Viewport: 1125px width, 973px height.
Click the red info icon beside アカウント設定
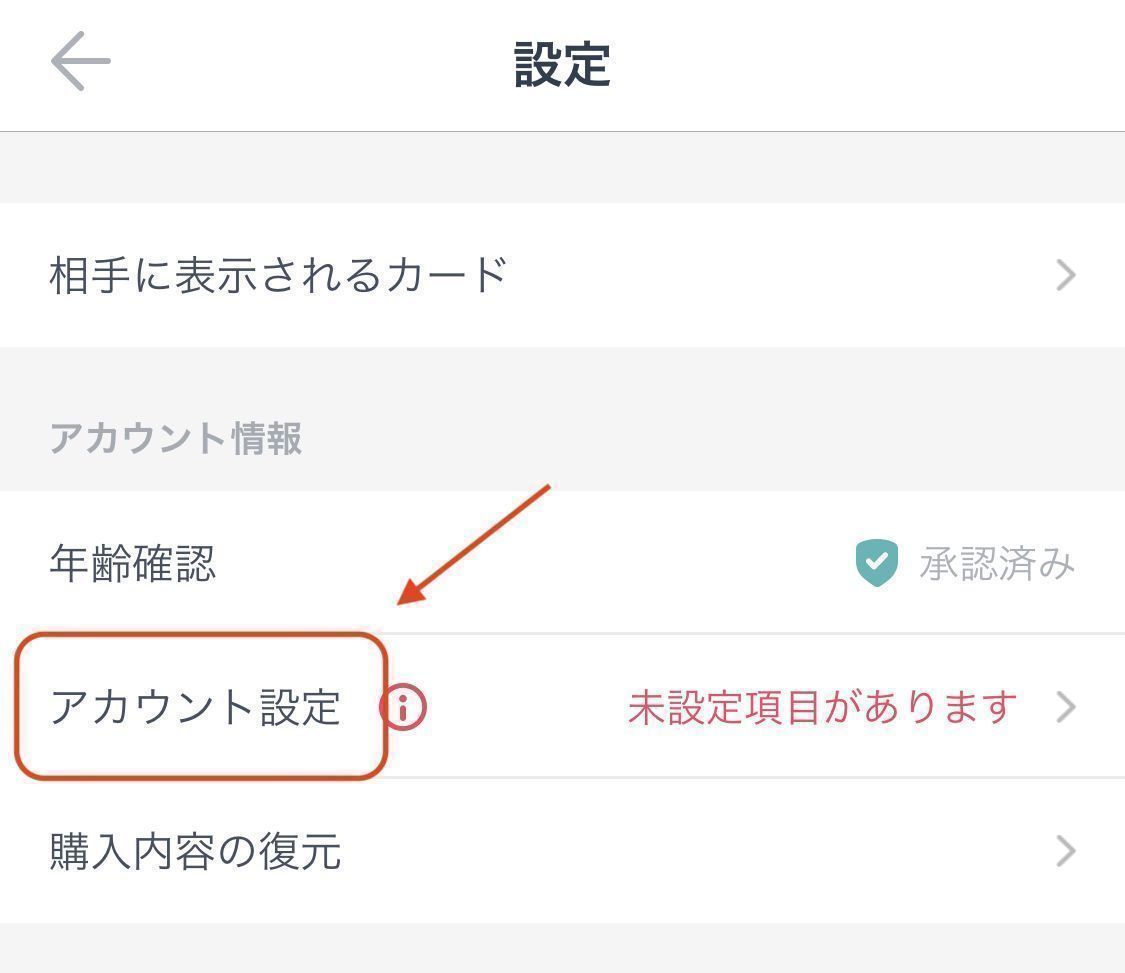403,708
